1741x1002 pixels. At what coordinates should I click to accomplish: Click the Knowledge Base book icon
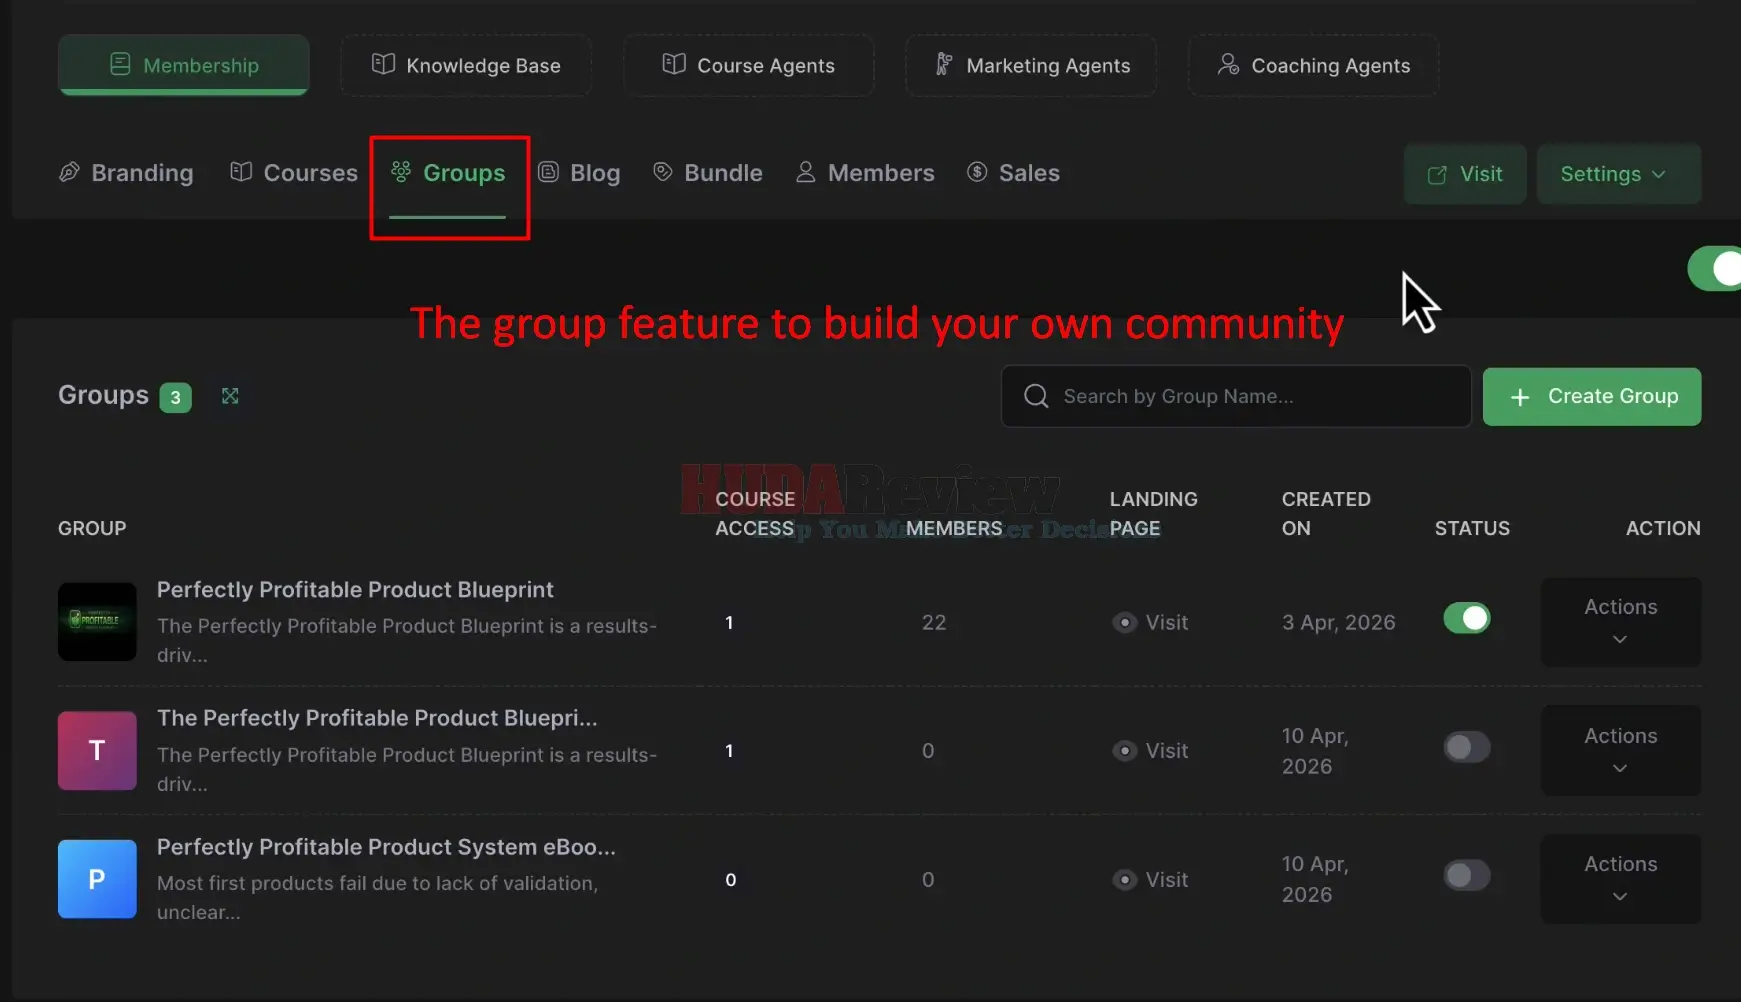point(383,64)
